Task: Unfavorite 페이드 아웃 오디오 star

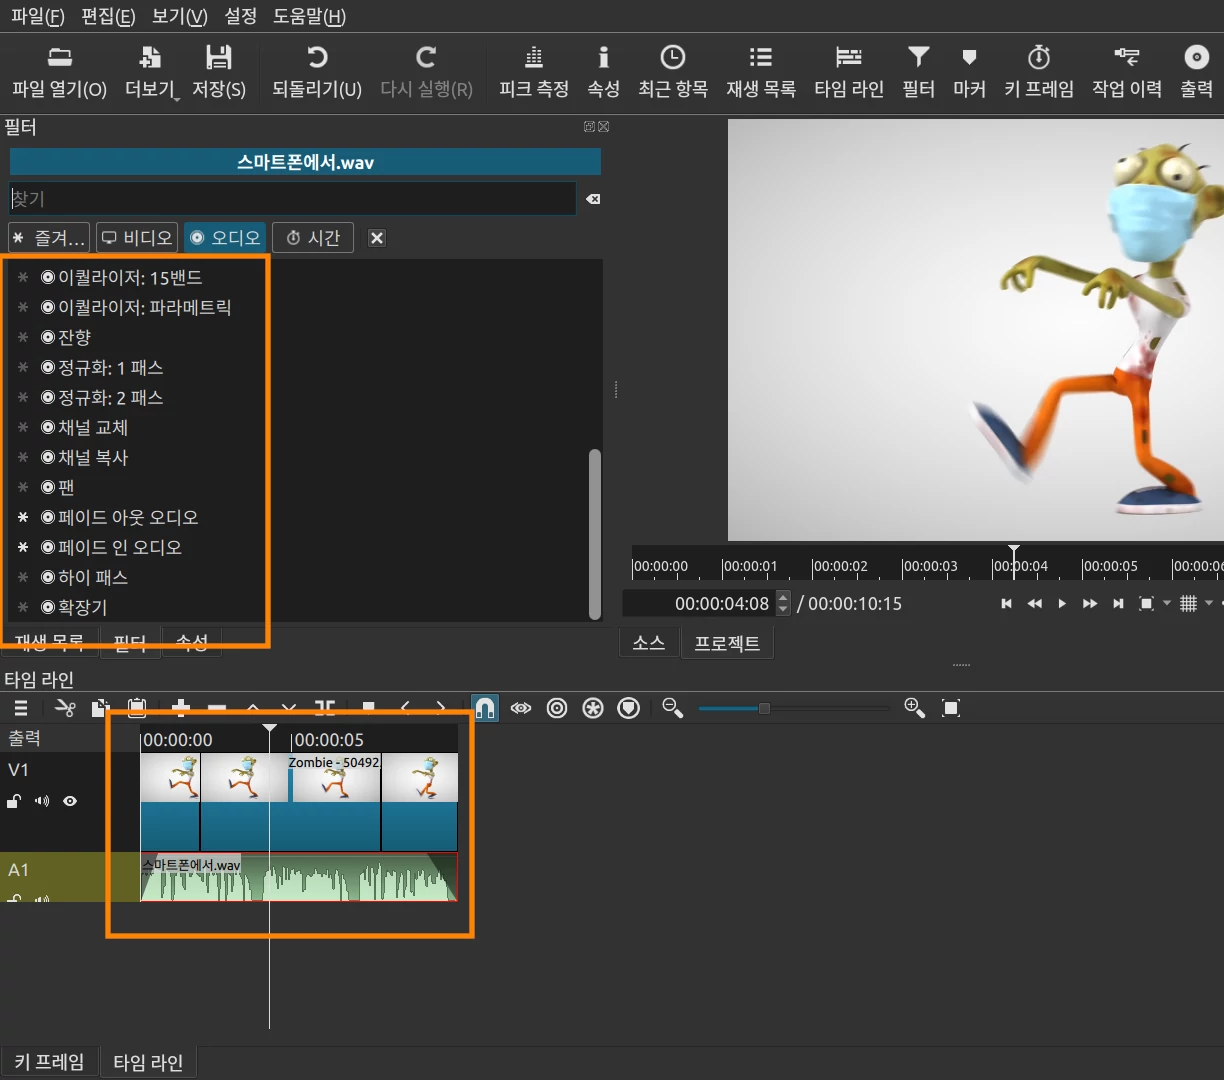Action: 23,517
